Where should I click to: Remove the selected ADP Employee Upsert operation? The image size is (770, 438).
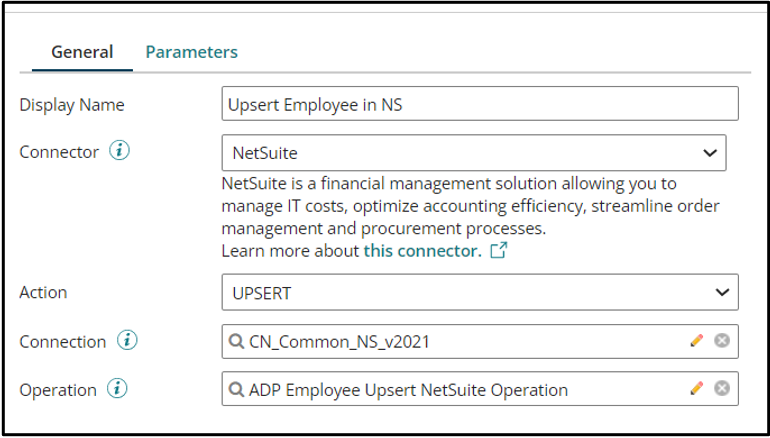point(721,389)
